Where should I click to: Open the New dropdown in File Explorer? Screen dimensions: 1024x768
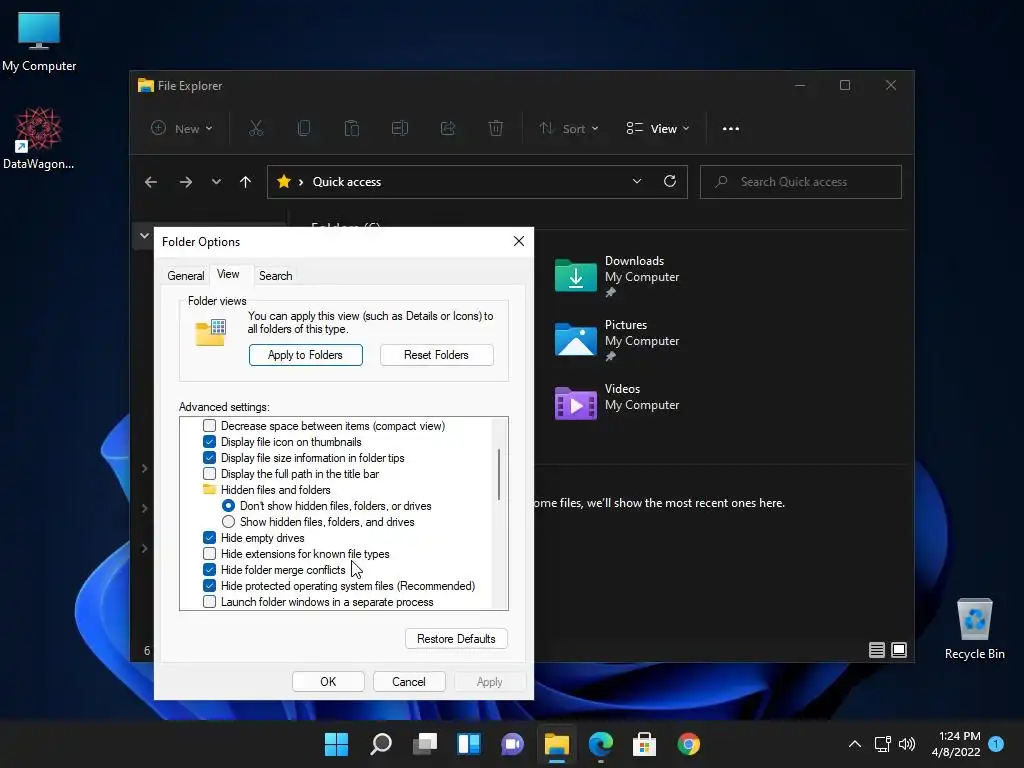click(182, 129)
